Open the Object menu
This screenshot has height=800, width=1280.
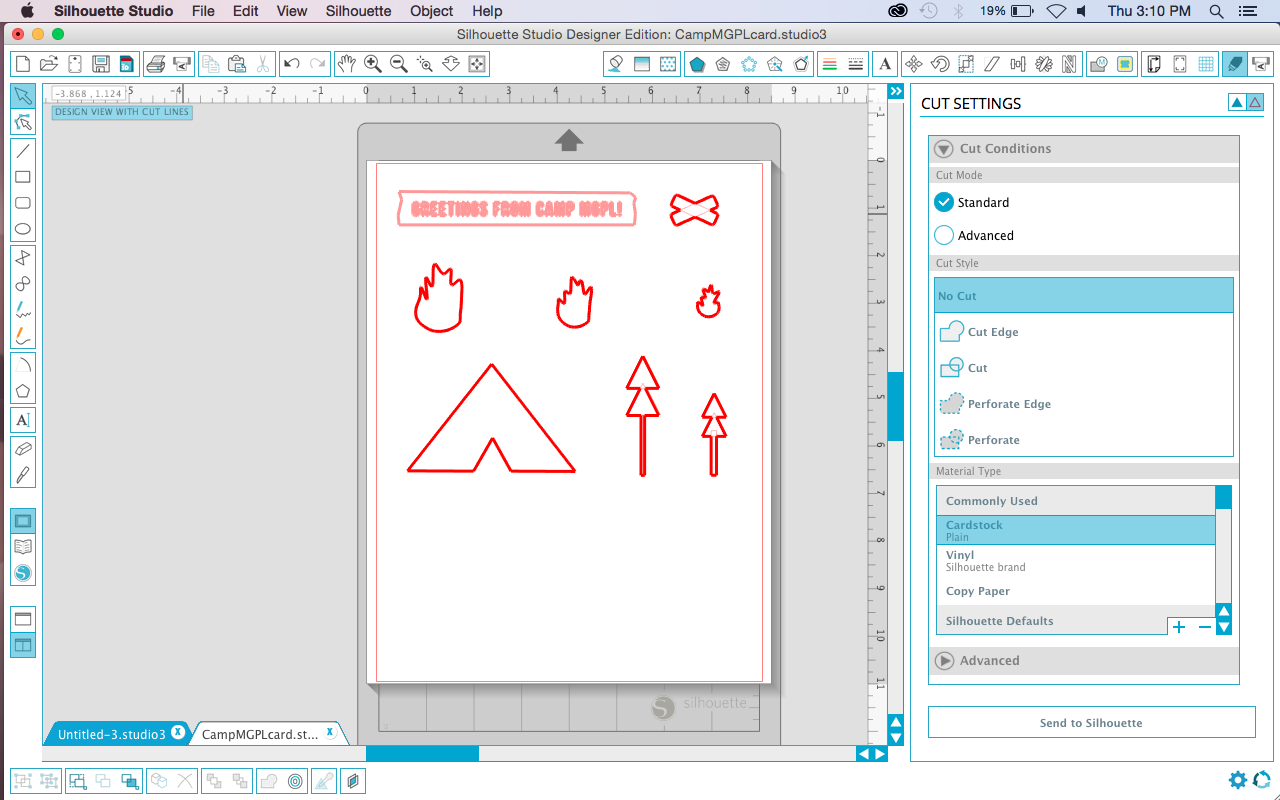pyautogui.click(x=431, y=11)
